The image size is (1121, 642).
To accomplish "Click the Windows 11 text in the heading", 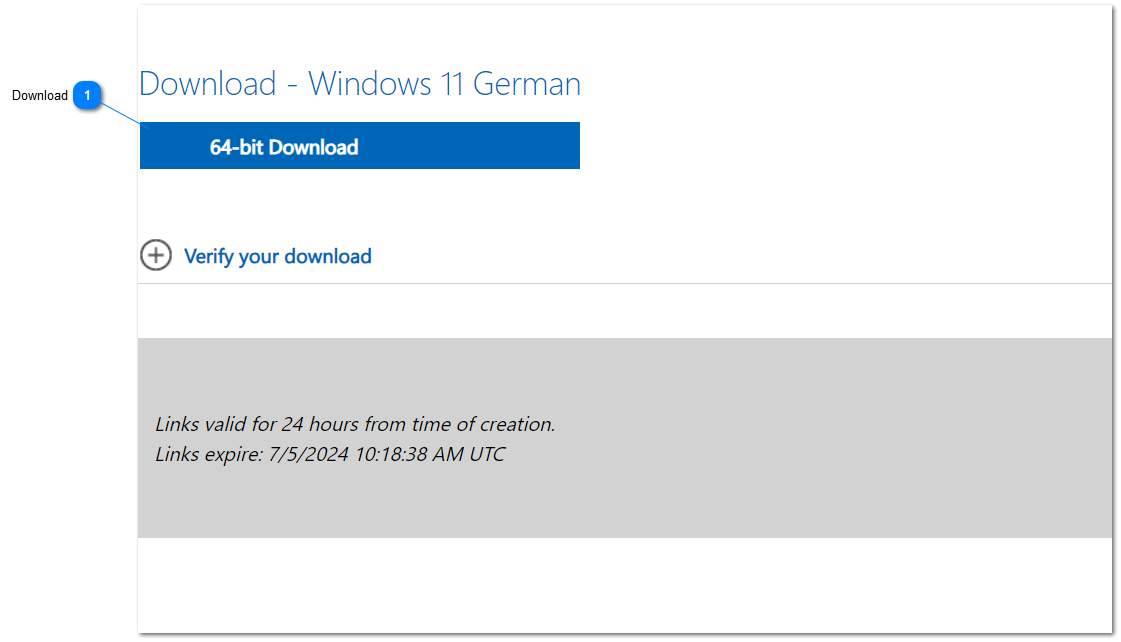I will tap(386, 84).
